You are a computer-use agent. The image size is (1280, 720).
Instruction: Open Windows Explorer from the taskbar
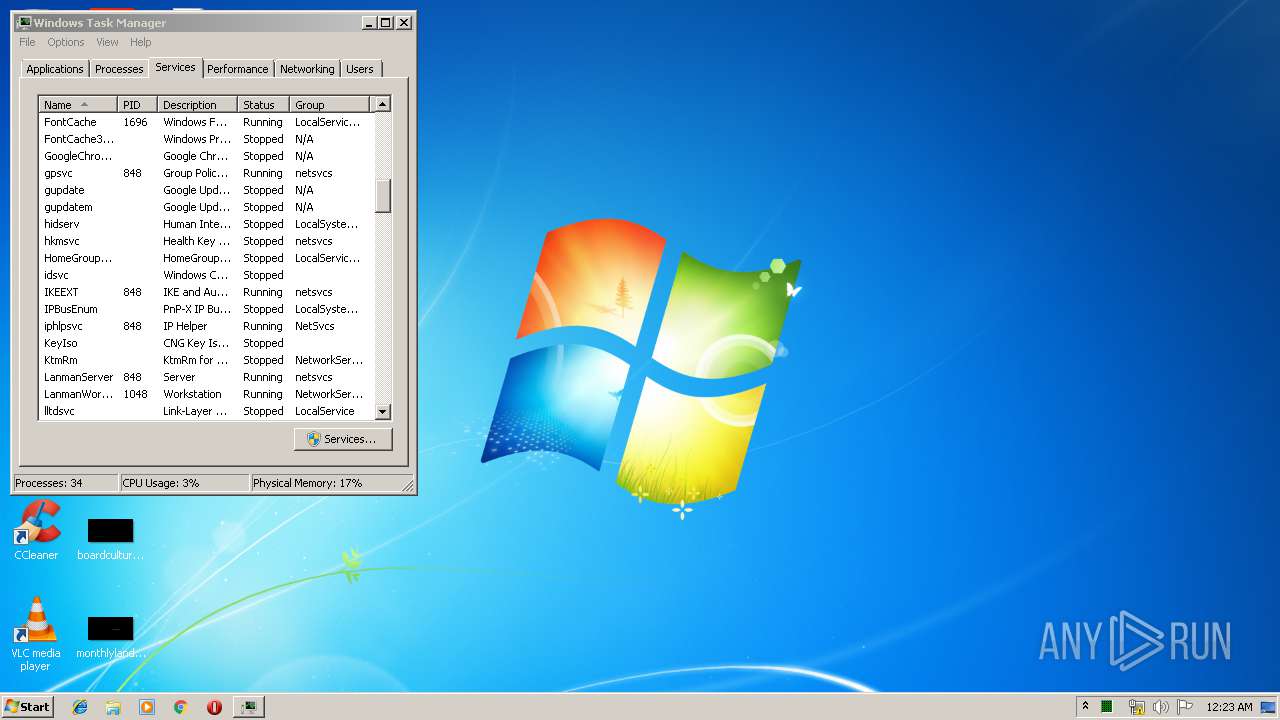pyautogui.click(x=113, y=707)
